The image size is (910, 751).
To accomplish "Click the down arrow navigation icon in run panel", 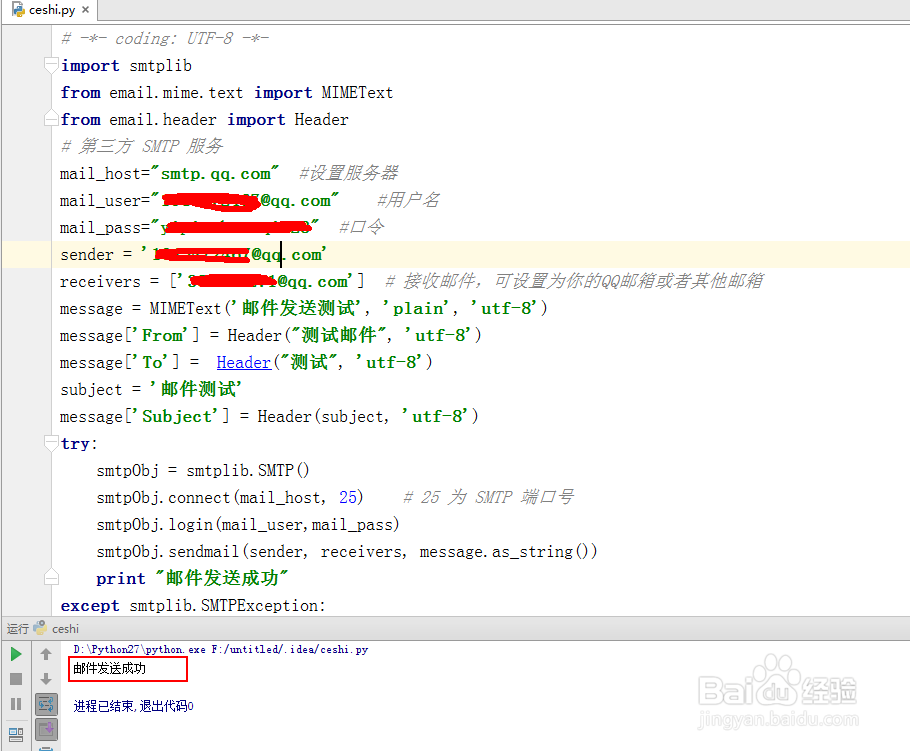I will coord(45,679).
